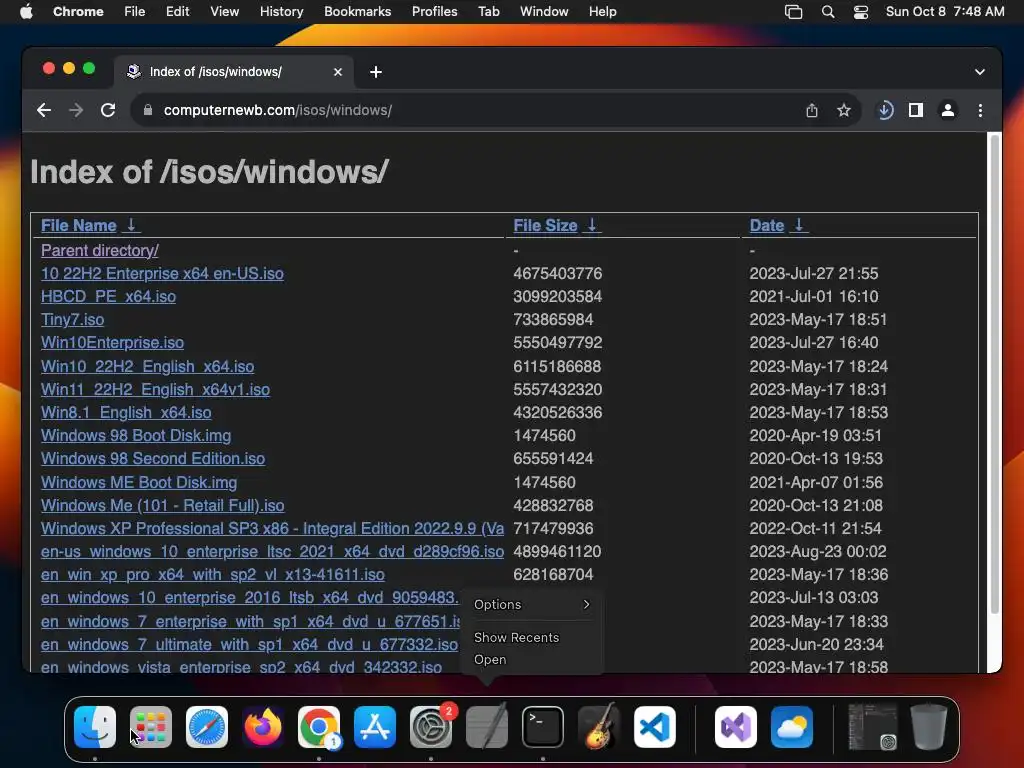
Task: Click the browser forward arrow
Action: pyautogui.click(x=76, y=110)
